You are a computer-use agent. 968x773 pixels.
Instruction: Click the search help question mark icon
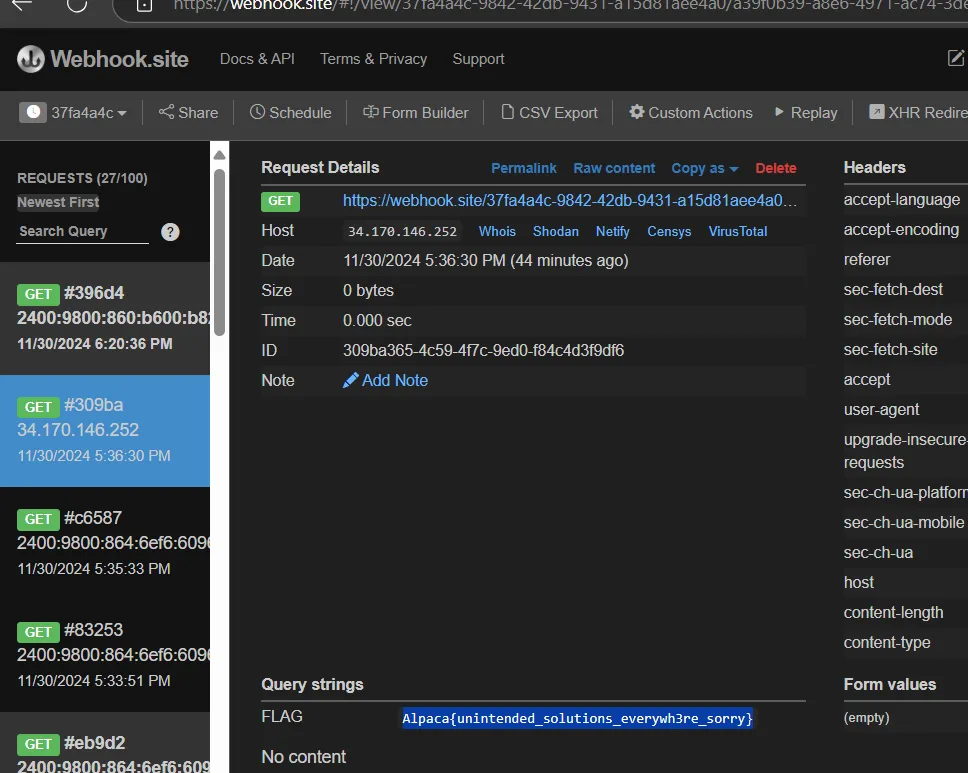[170, 232]
